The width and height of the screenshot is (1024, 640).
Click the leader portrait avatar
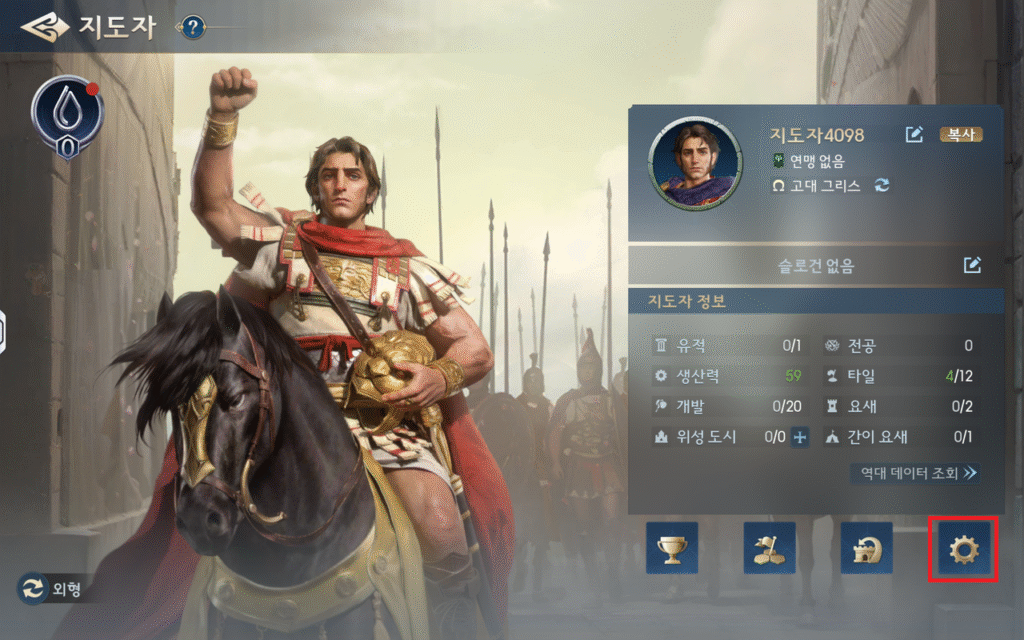695,163
